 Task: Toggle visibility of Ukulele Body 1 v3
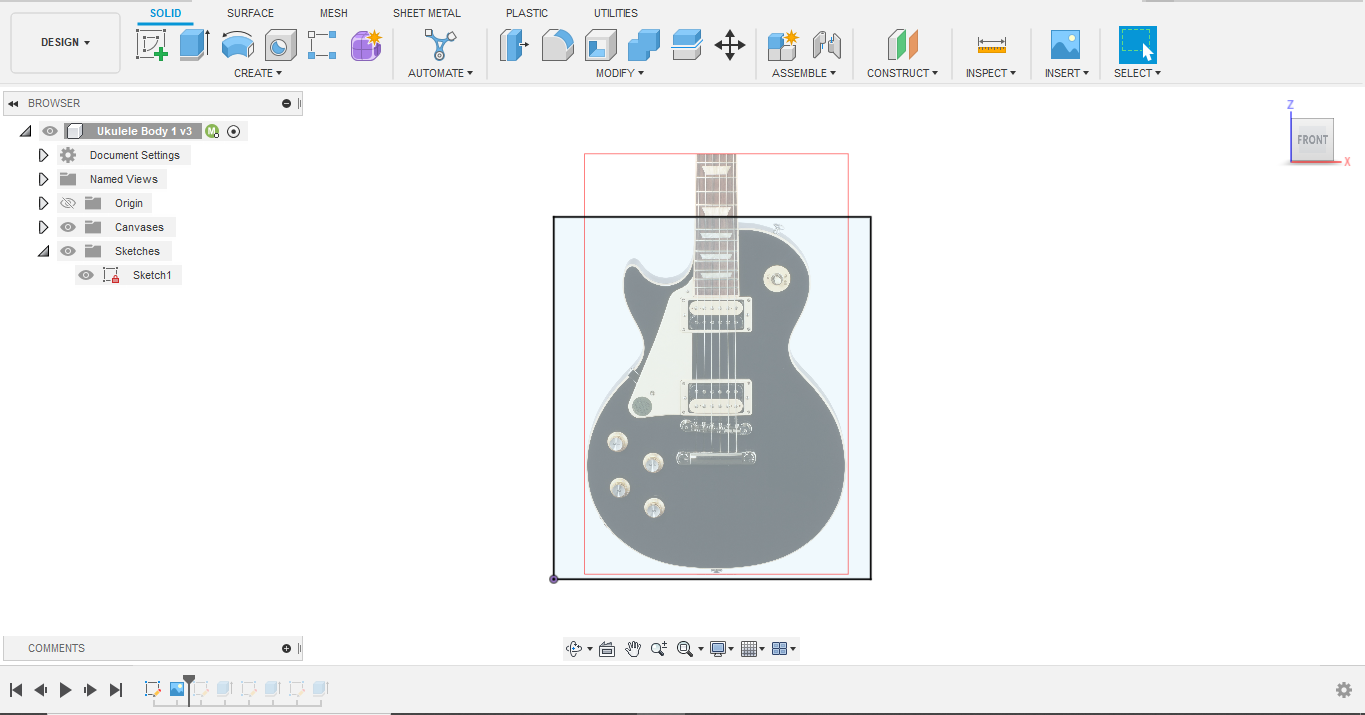click(x=50, y=131)
